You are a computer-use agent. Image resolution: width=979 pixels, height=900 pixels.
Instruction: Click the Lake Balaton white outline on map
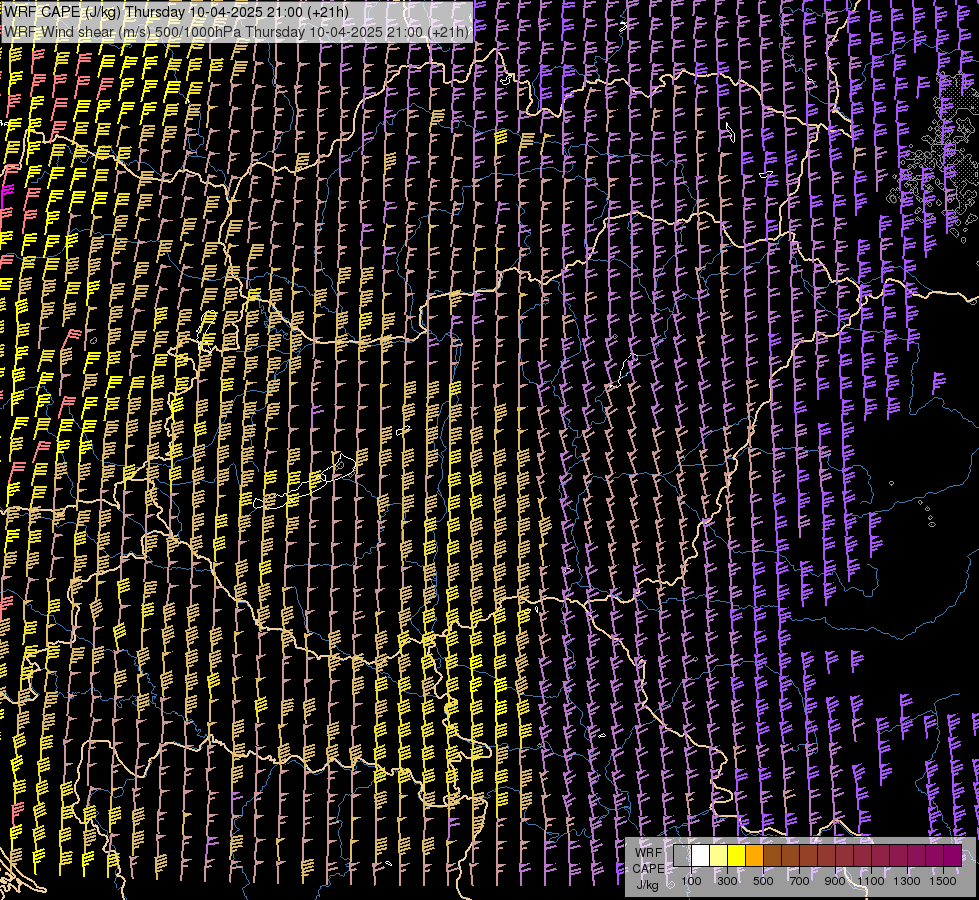[305, 482]
